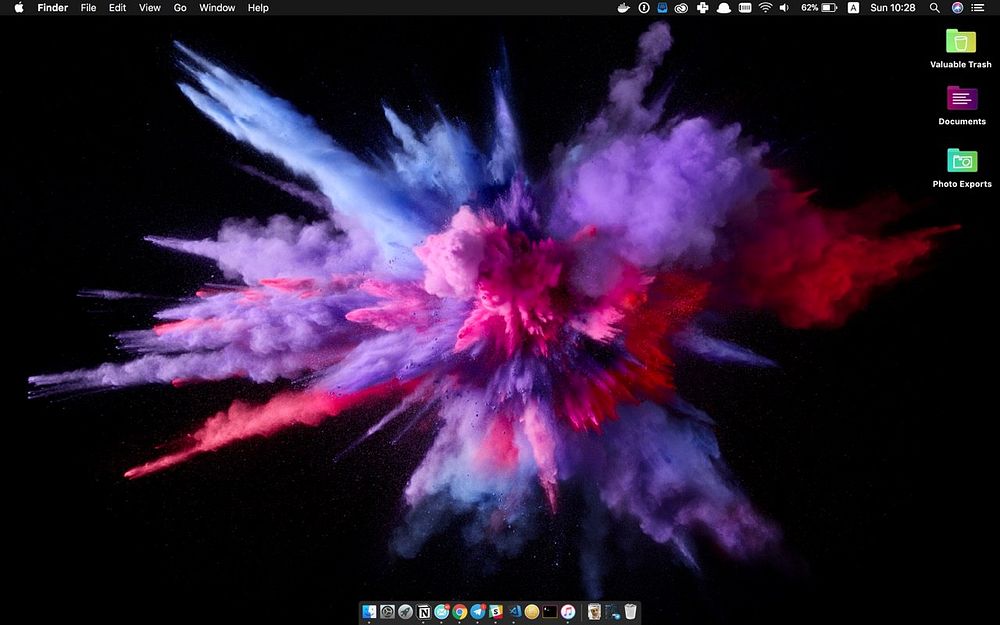Open Notification Center list icon
Screen dimensions: 1000x625
pyautogui.click(x=978, y=8)
